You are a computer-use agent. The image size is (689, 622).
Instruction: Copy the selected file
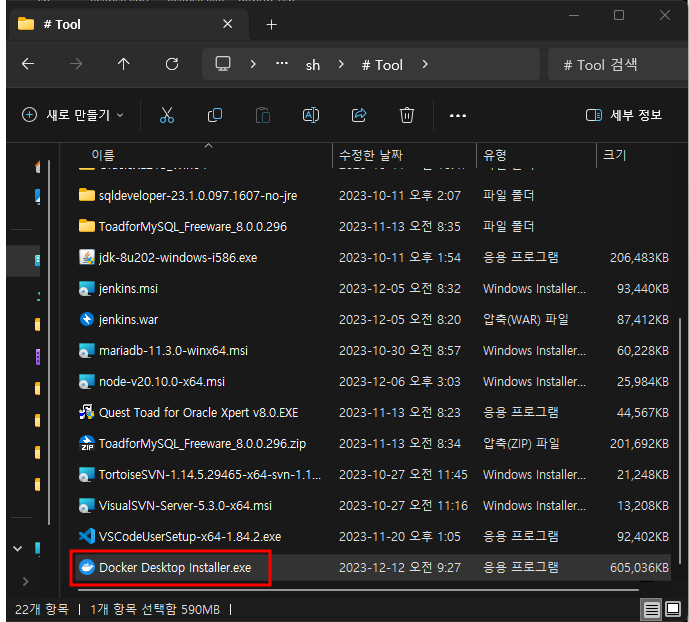click(x=215, y=115)
